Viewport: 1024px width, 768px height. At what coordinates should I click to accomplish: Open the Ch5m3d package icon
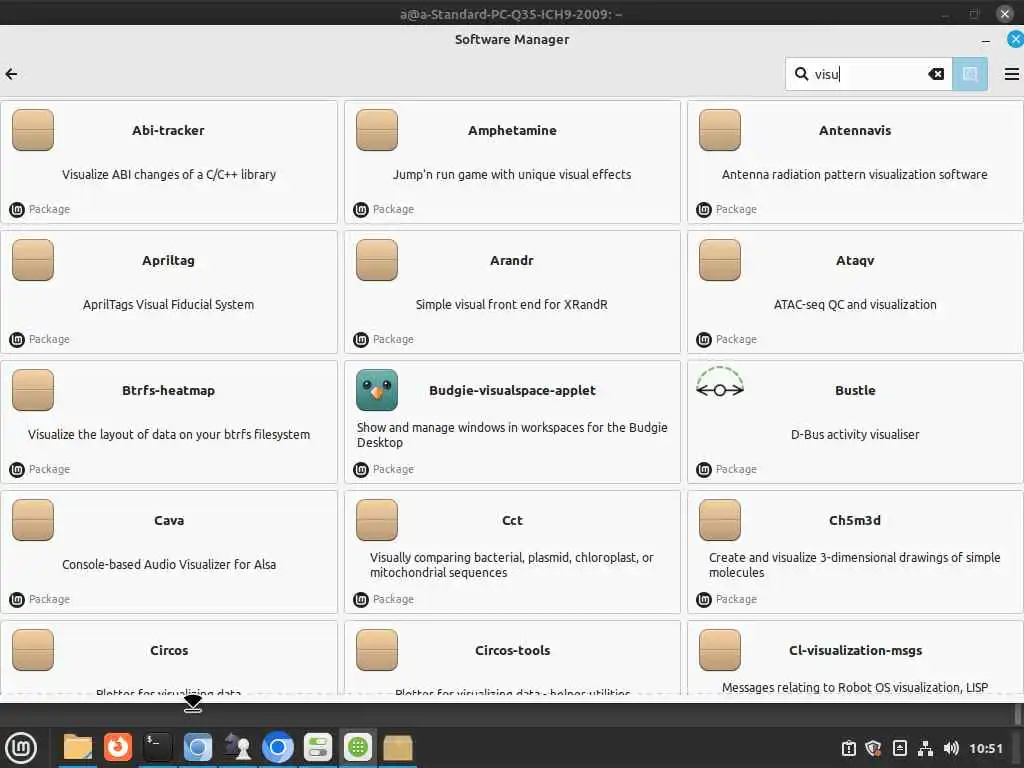tap(720, 520)
